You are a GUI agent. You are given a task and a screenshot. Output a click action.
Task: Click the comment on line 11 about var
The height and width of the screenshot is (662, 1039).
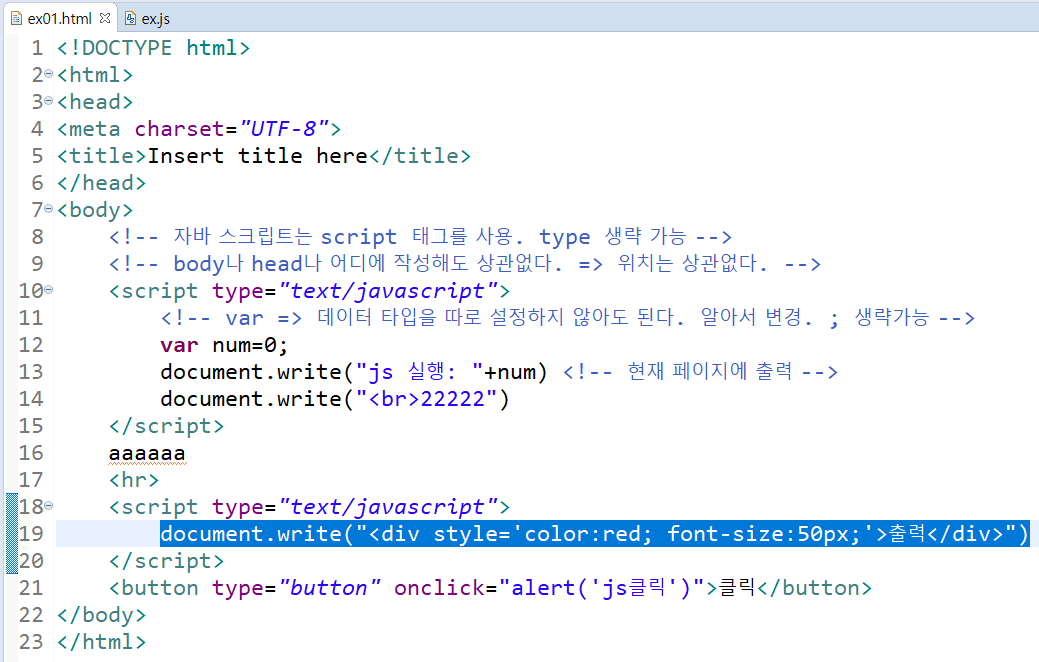pos(567,318)
